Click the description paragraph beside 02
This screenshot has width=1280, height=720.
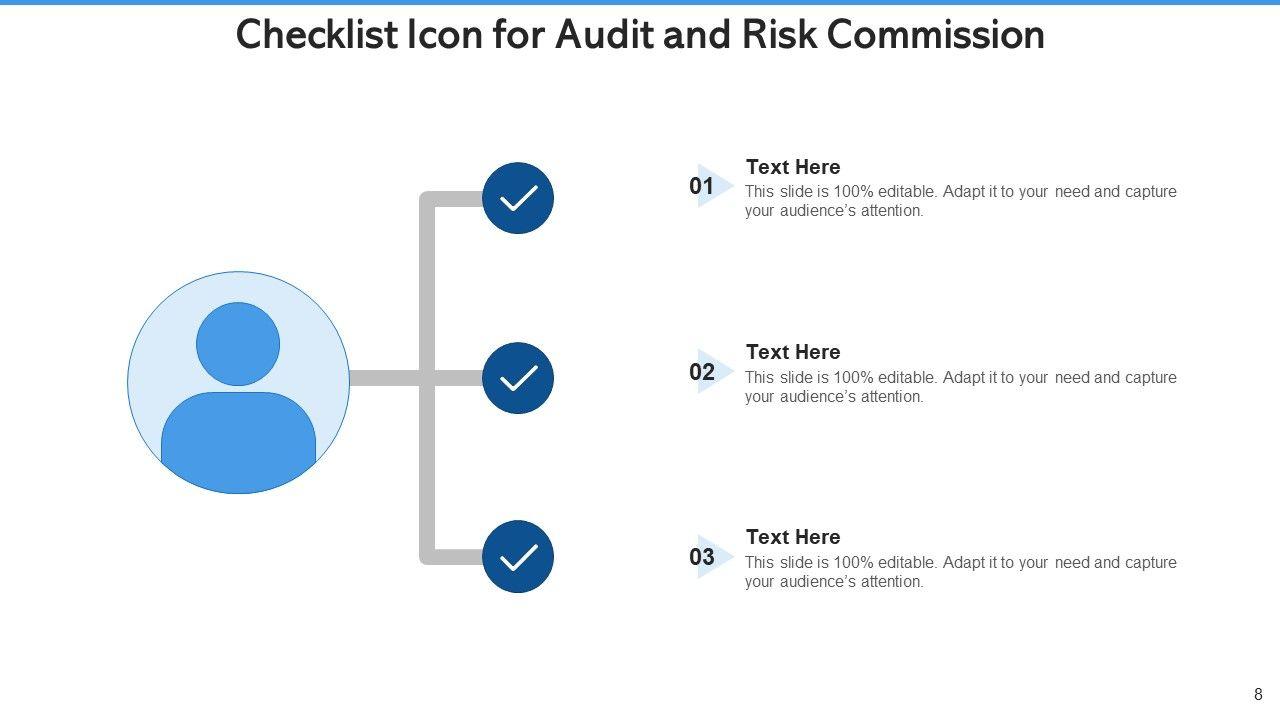tap(960, 387)
